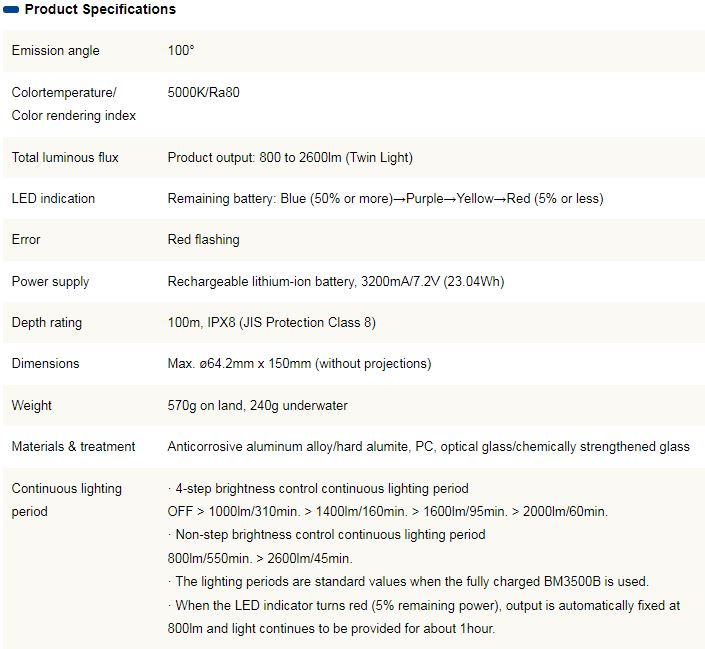This screenshot has height=649, width=705.
Task: Click the Total luminous flux label
Action: tap(67, 157)
